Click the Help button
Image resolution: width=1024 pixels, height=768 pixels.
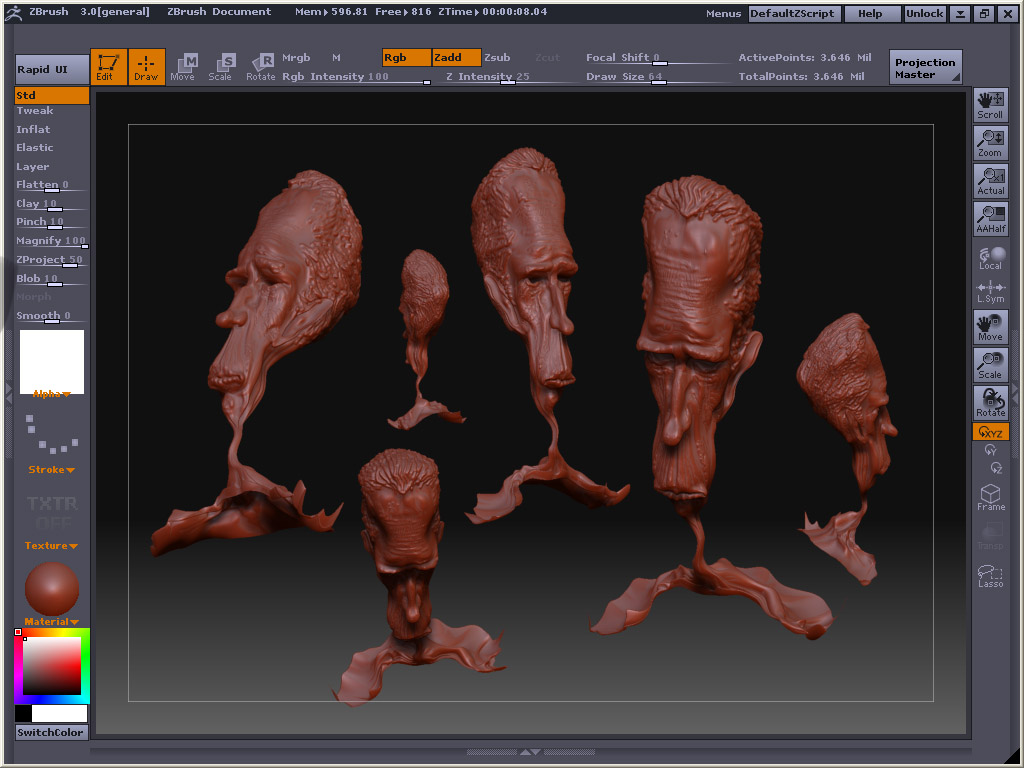[x=870, y=13]
